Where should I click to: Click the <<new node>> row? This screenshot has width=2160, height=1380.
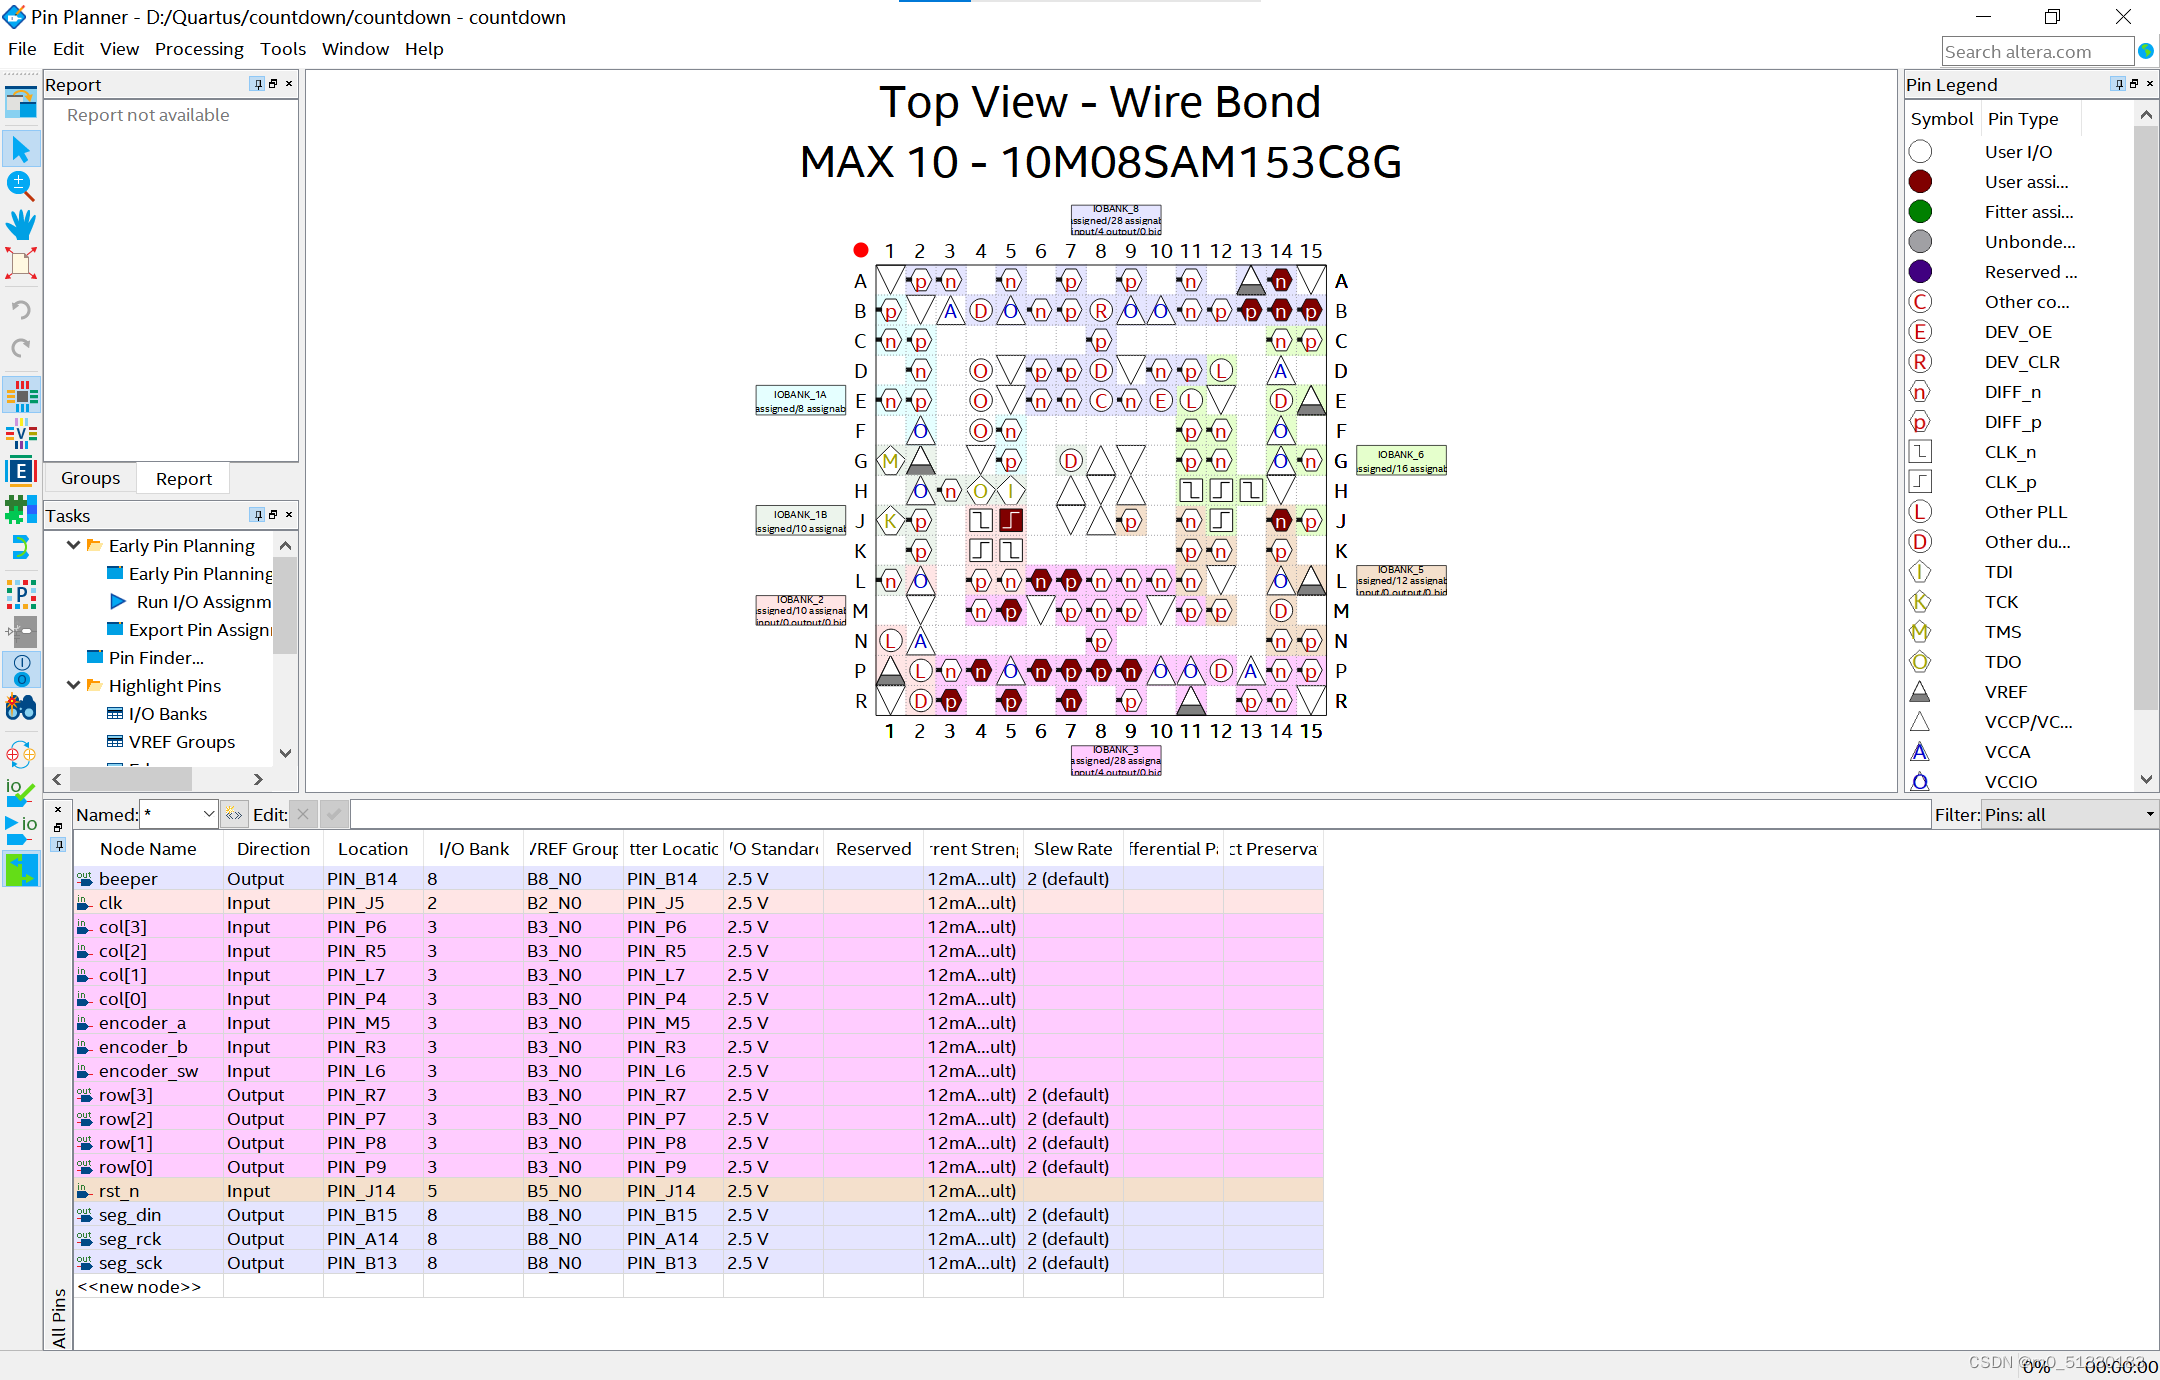coord(699,1287)
